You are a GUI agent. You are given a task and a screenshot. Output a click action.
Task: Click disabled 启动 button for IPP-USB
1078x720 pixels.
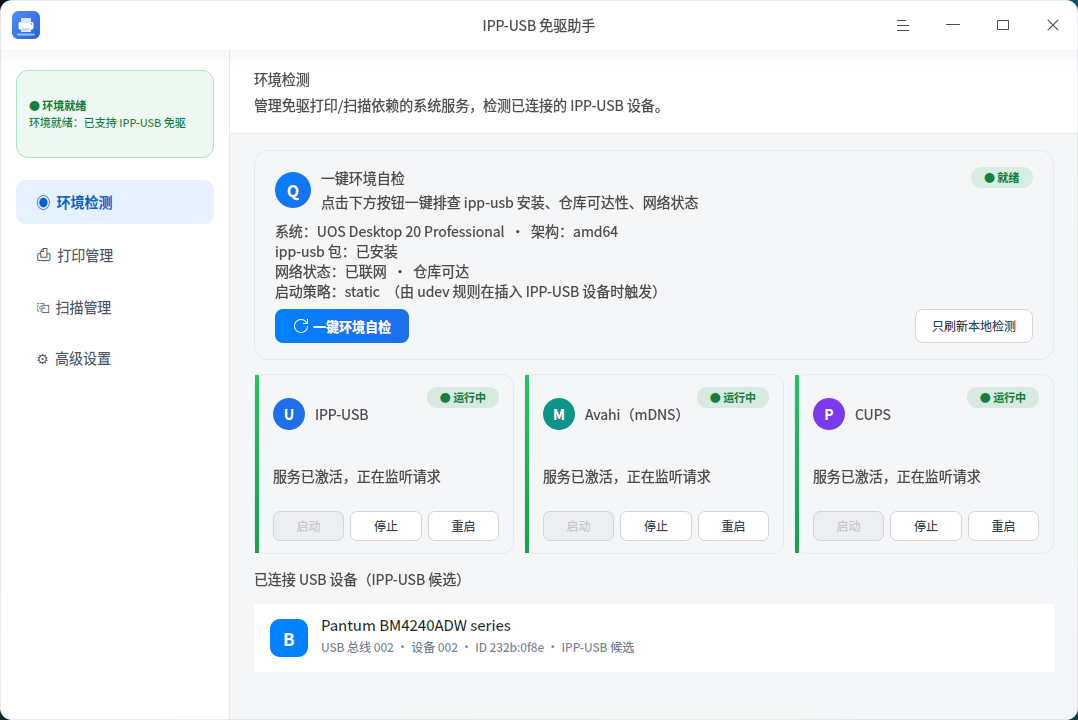coord(308,526)
